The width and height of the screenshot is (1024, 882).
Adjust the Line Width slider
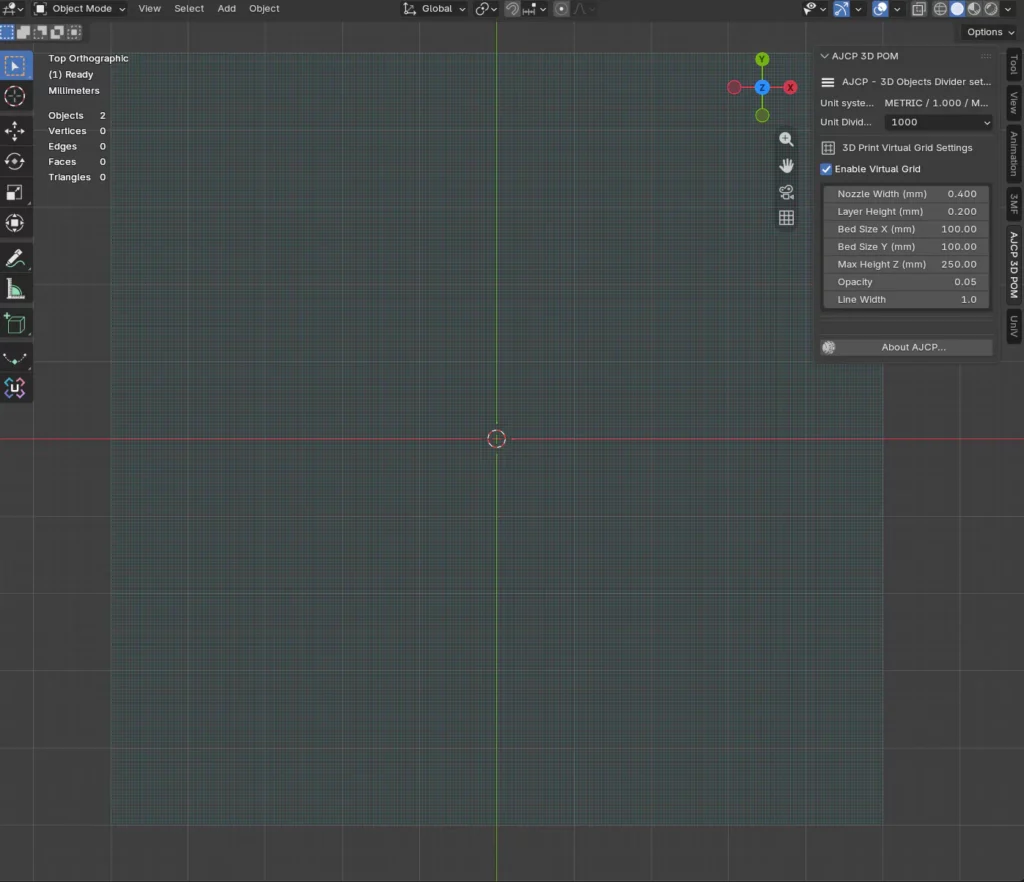[906, 300]
